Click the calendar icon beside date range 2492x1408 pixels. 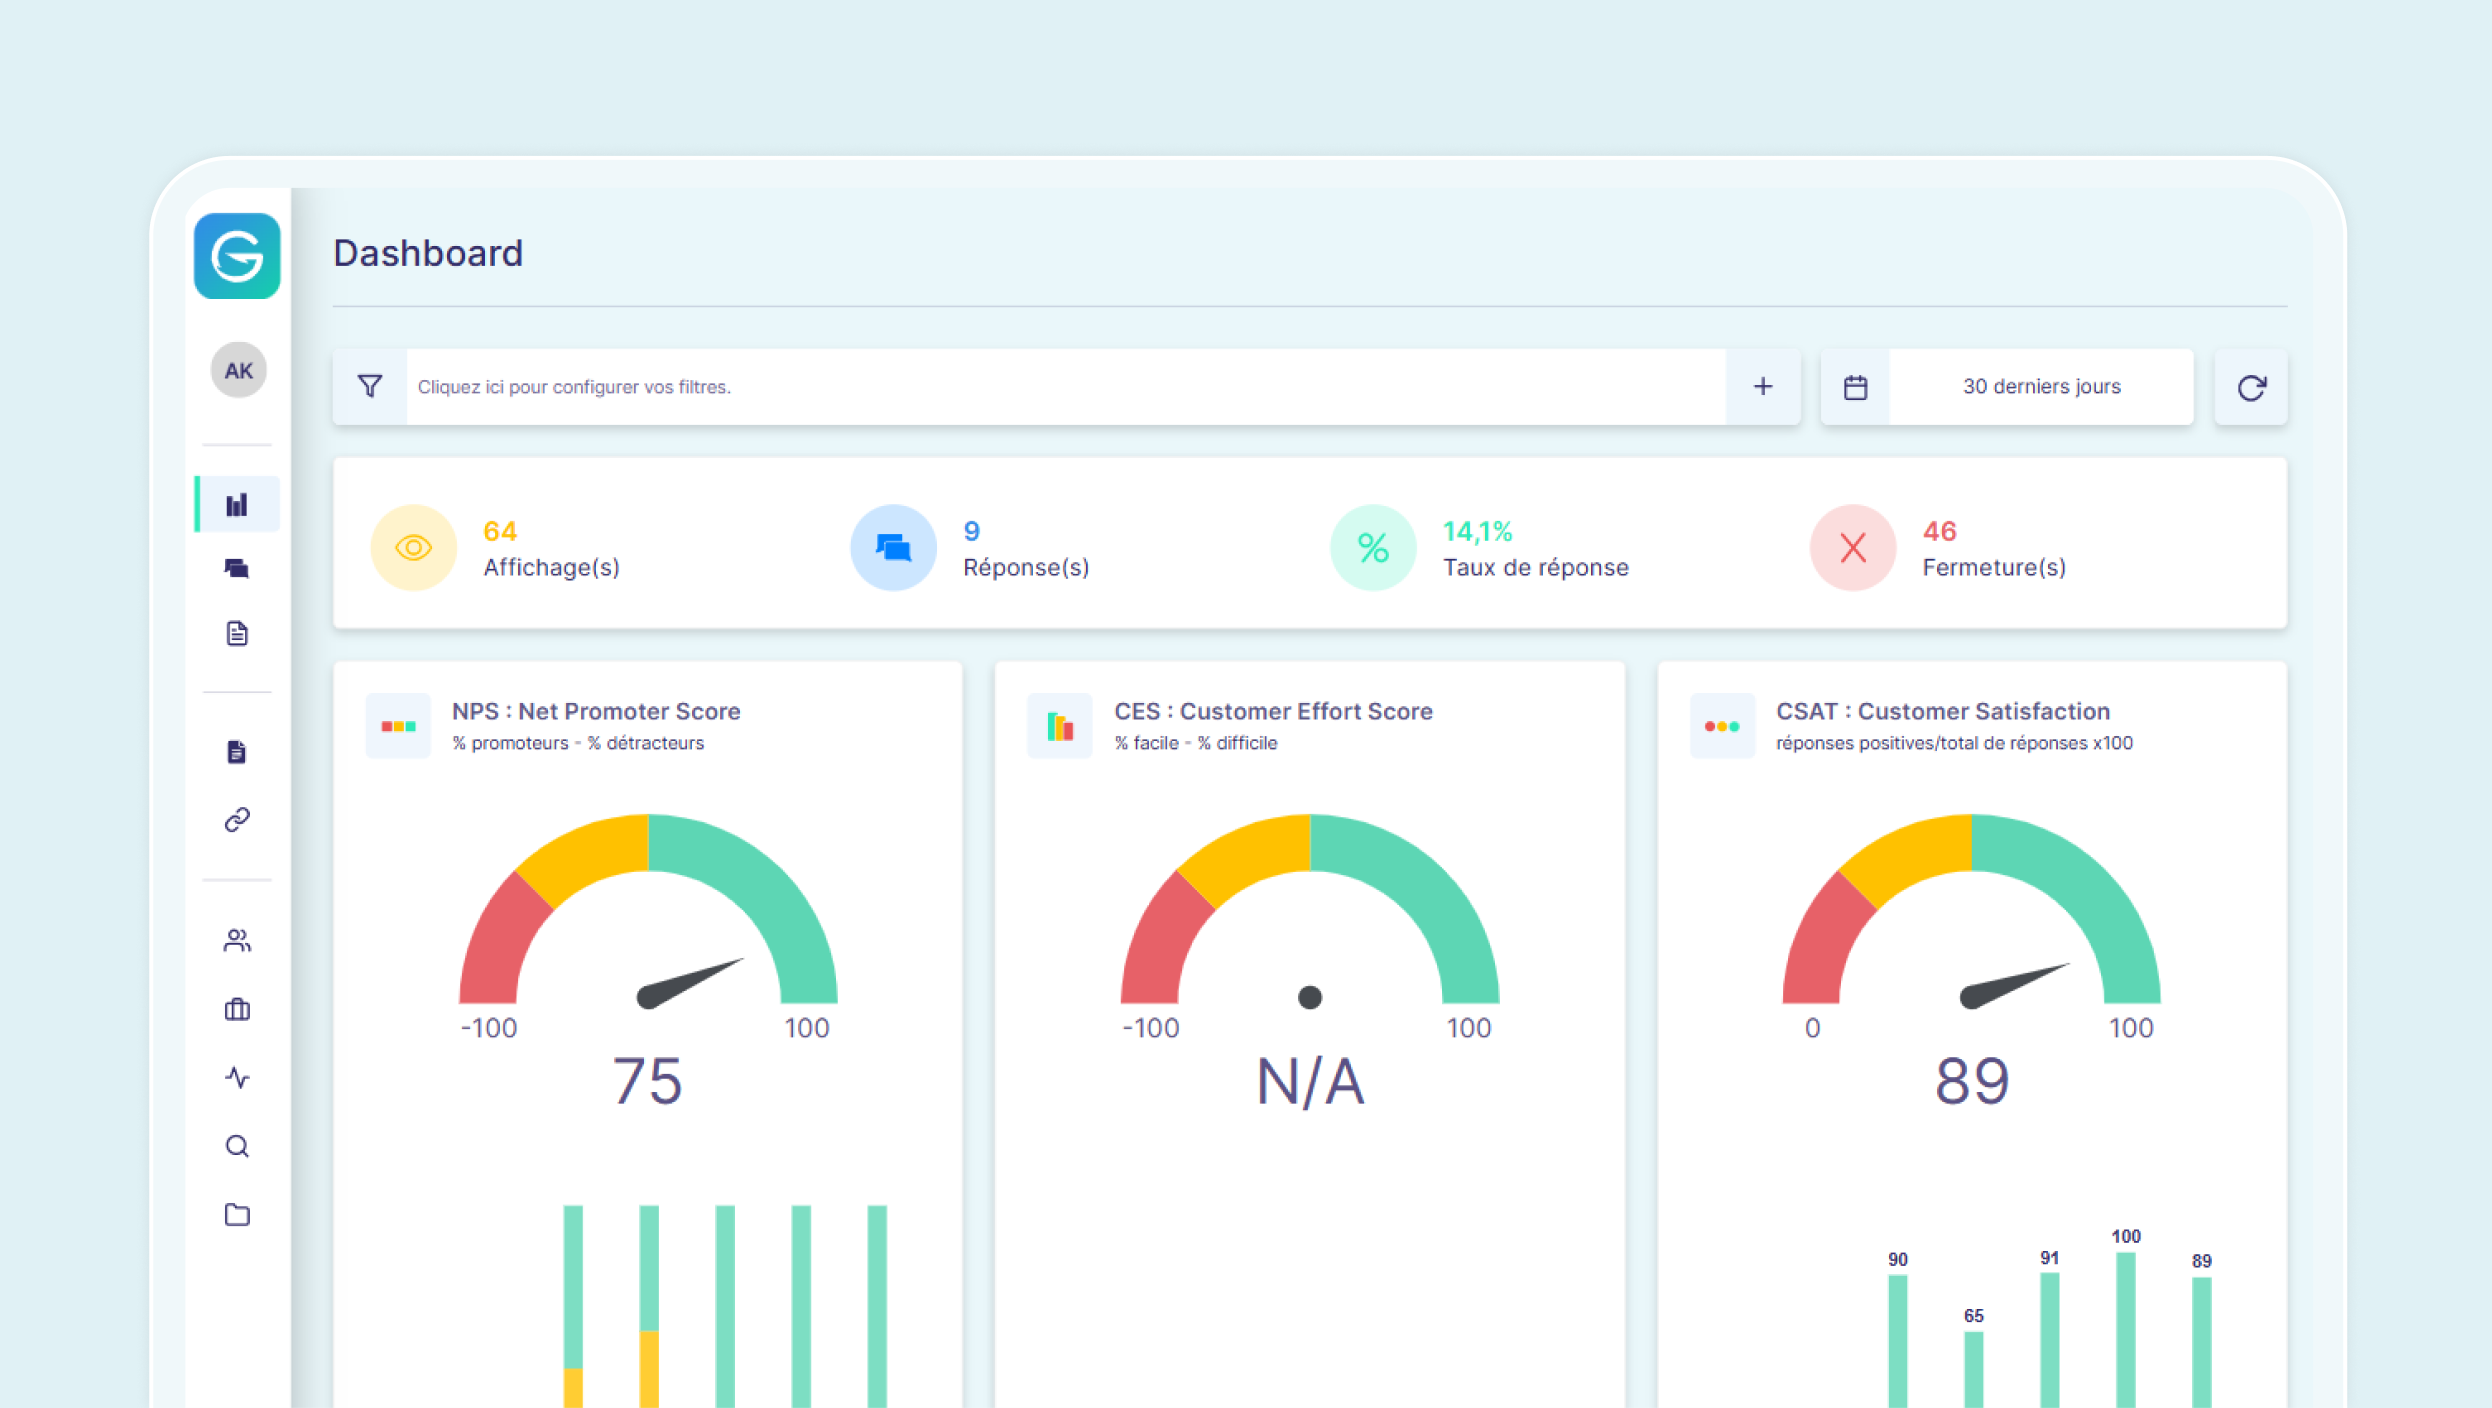1855,387
